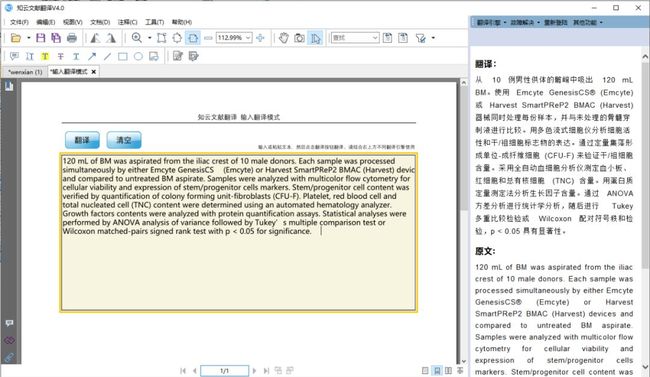Click the Save As multi-disk icon

point(56,38)
